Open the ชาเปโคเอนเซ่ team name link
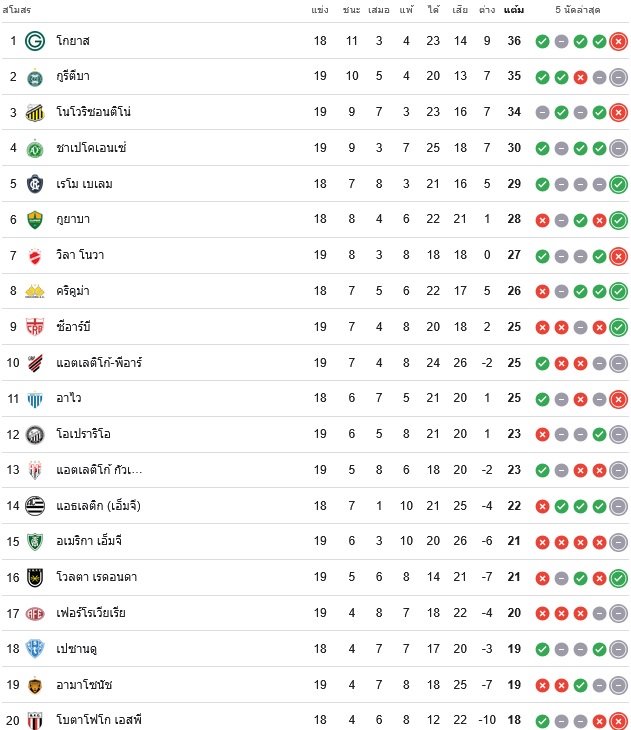The image size is (631, 730). tap(91, 148)
